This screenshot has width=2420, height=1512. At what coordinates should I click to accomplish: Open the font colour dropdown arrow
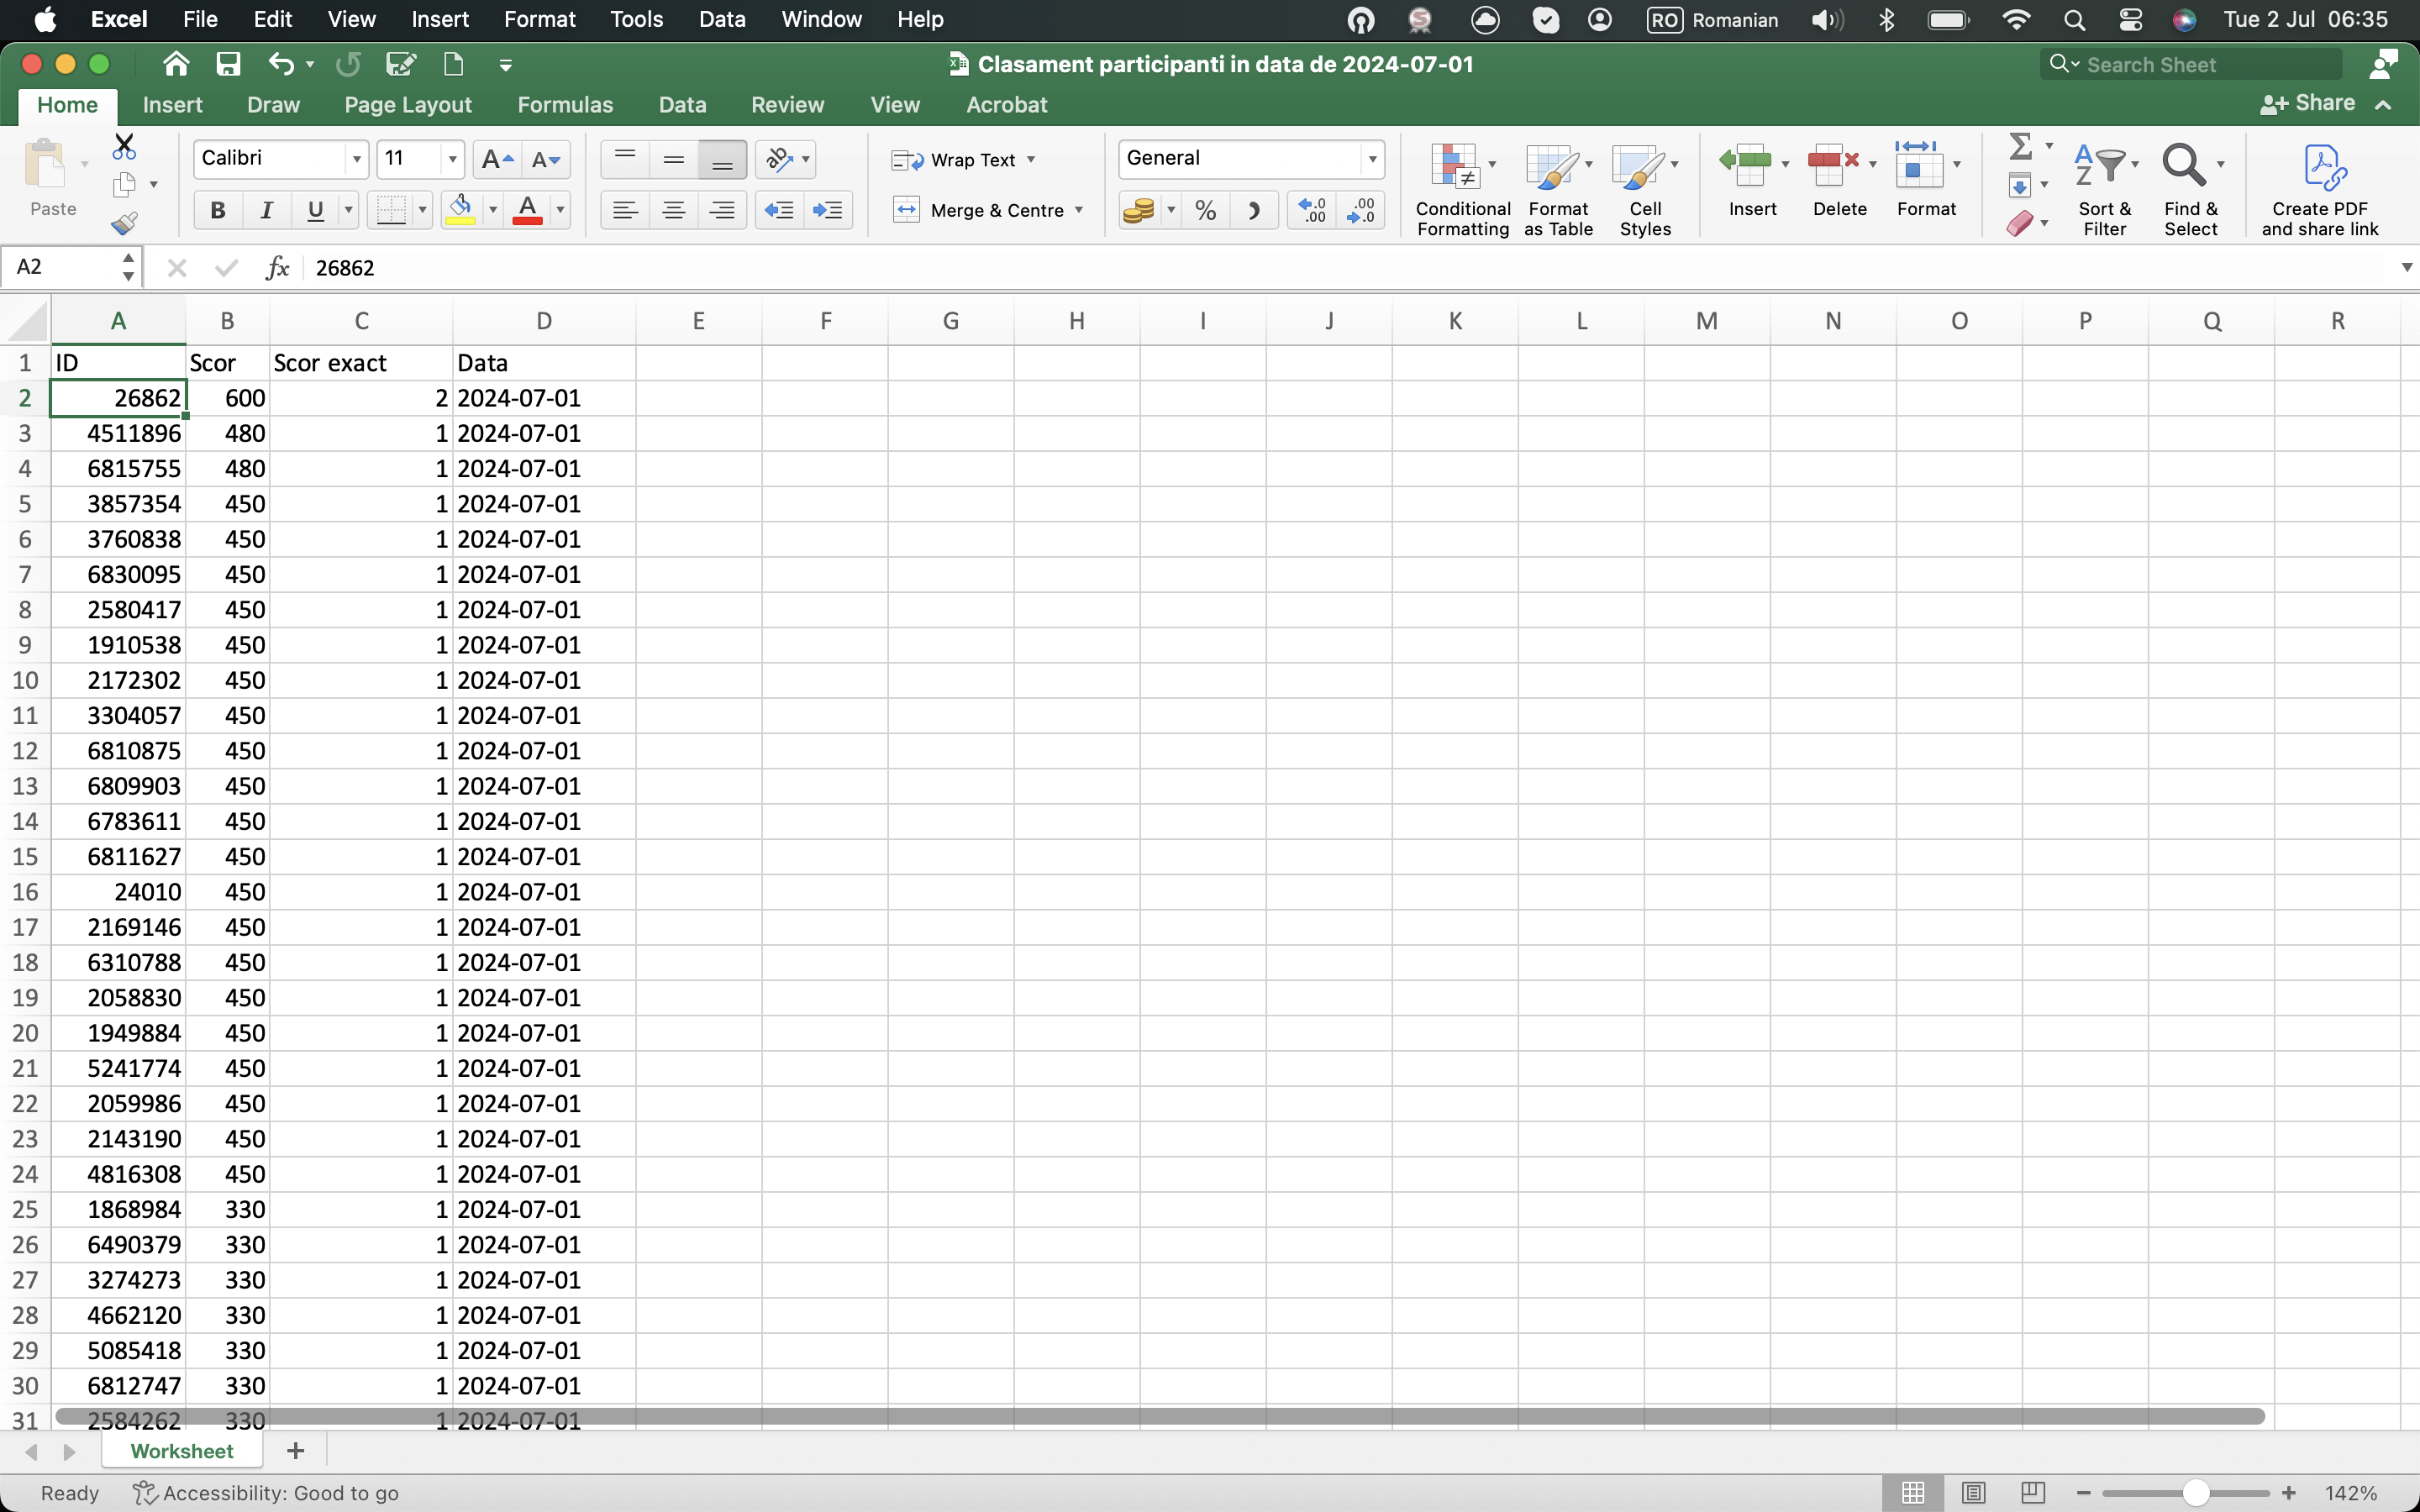pyautogui.click(x=560, y=210)
